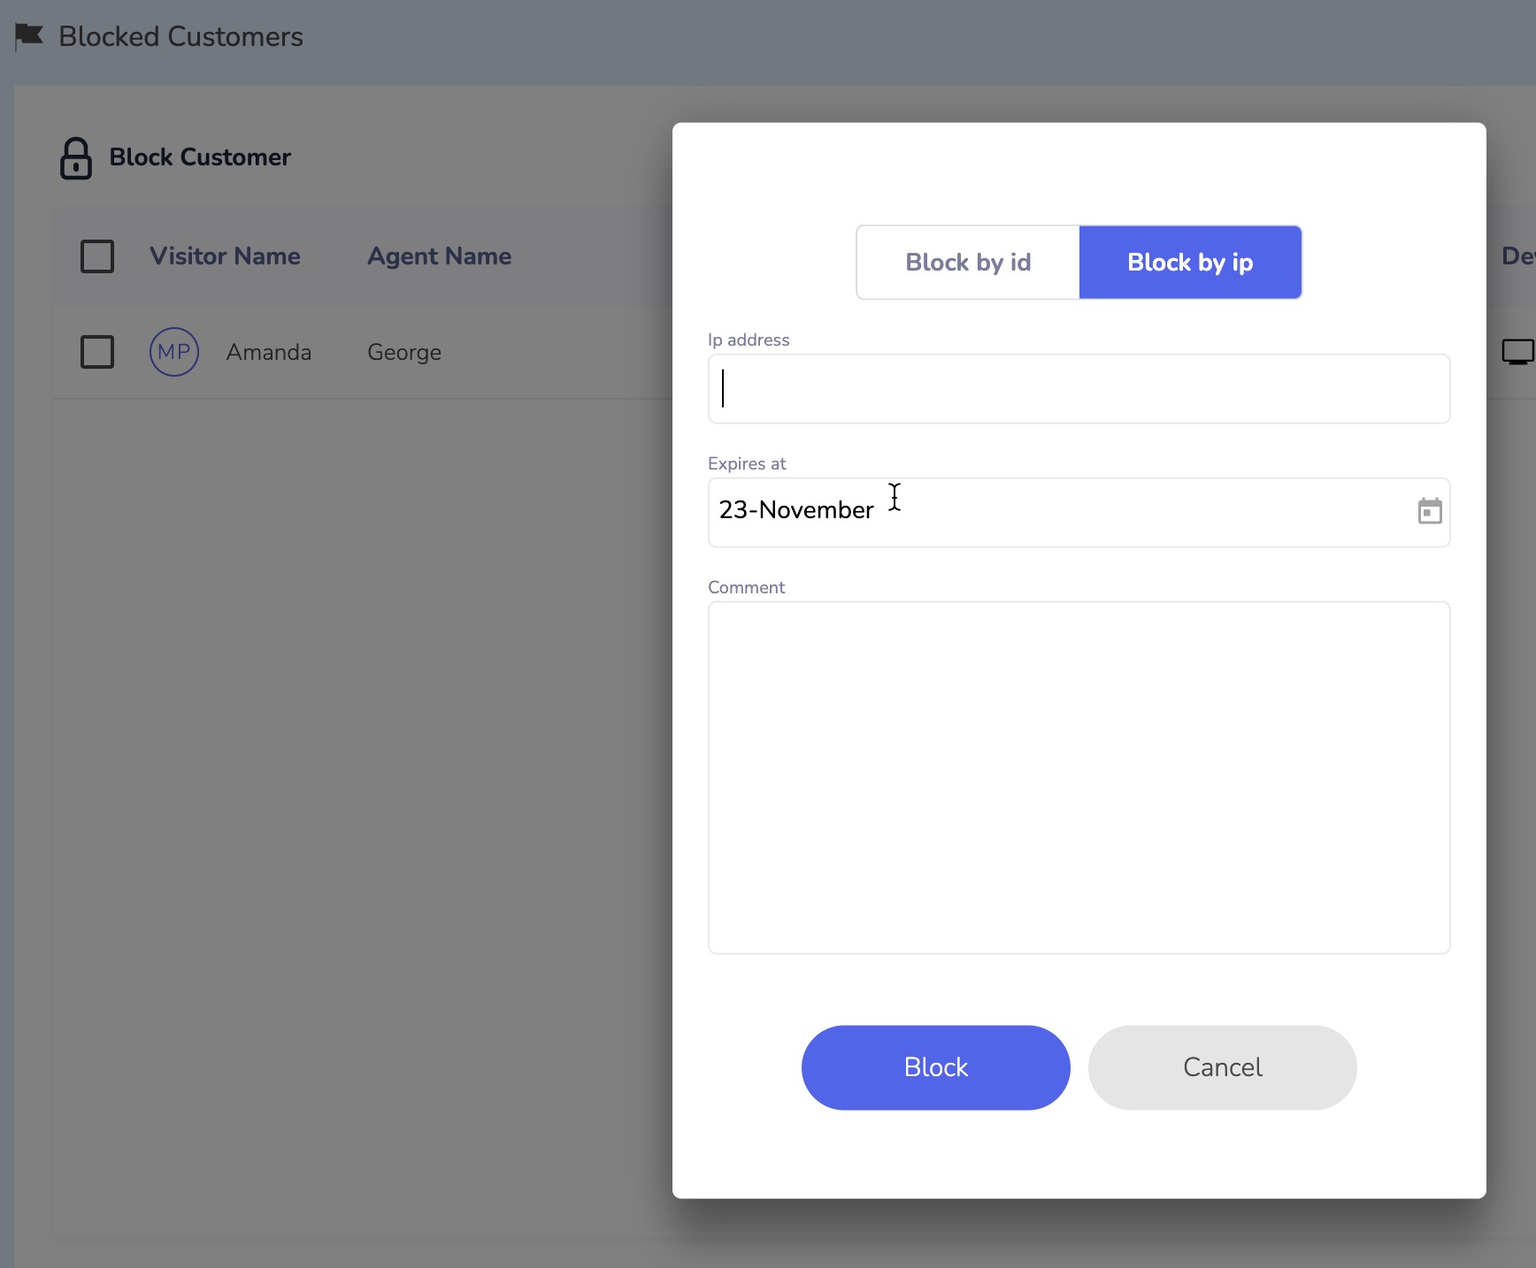
Task: Click the monitor device icon in Amanda's row
Action: pyautogui.click(x=1517, y=352)
